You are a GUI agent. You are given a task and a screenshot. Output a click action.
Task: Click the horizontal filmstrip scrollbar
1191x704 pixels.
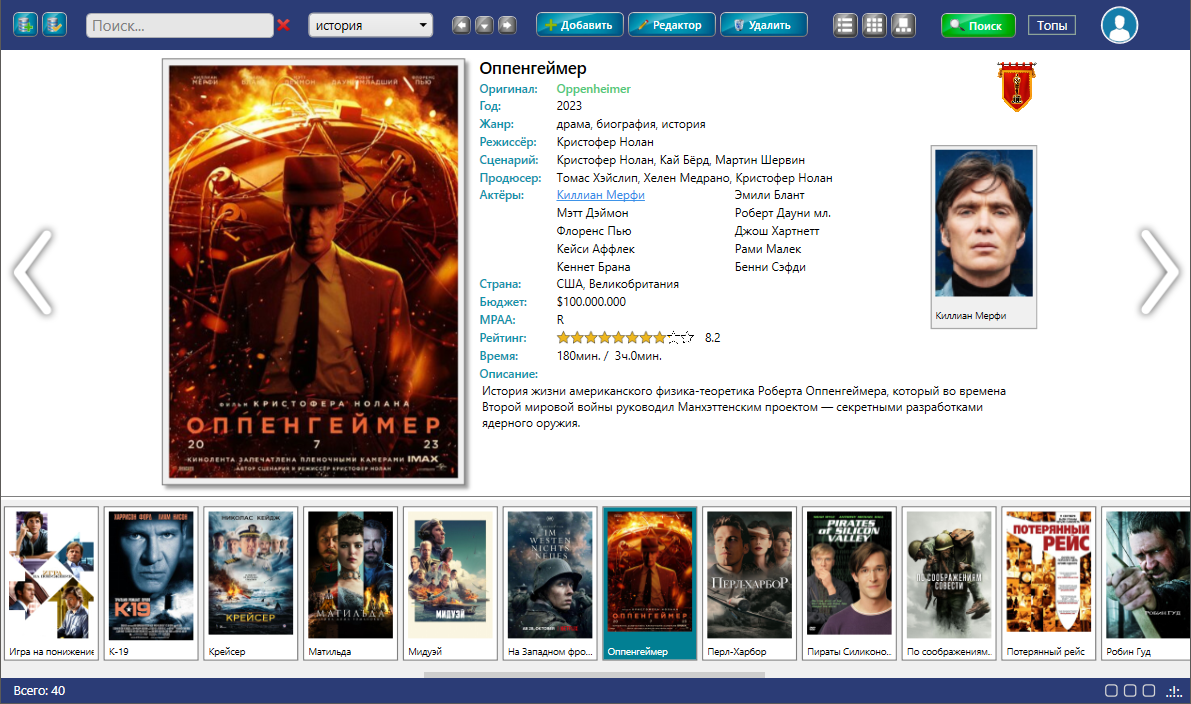[x=594, y=674]
